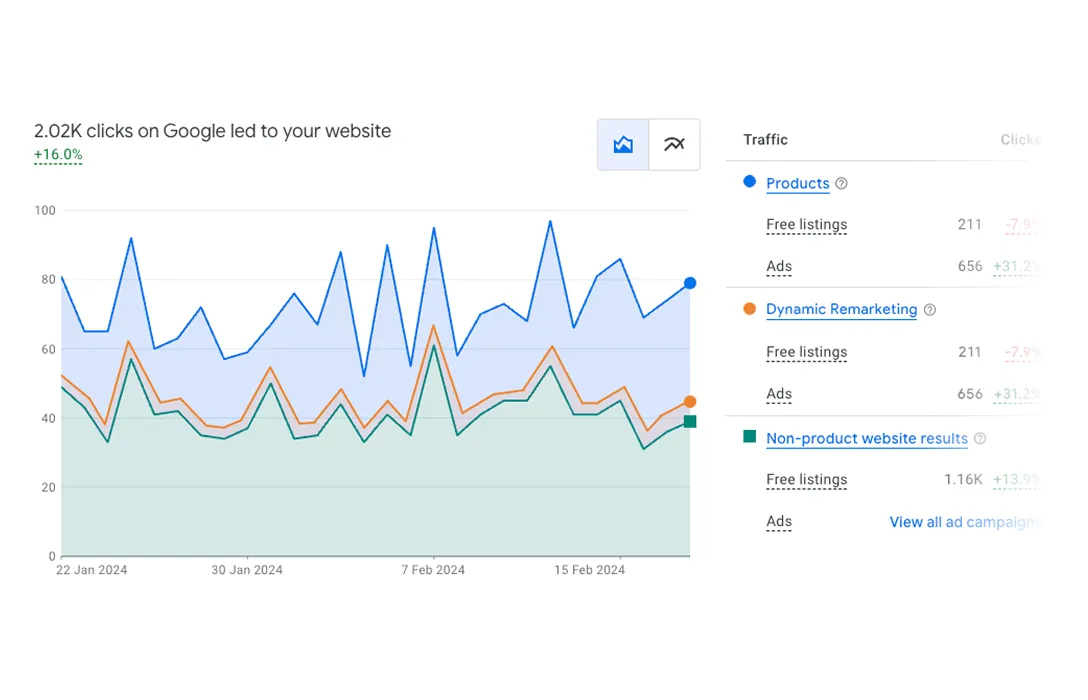Image resolution: width=1088 pixels, height=700 pixels.
Task: Click the 7 Feb 2024 axis label
Action: (x=433, y=570)
